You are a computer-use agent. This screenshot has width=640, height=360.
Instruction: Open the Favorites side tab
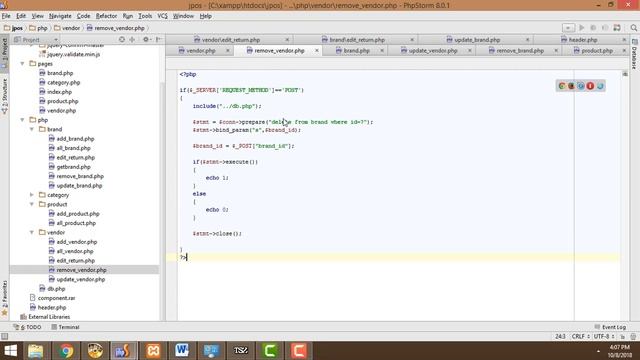coord(4,298)
